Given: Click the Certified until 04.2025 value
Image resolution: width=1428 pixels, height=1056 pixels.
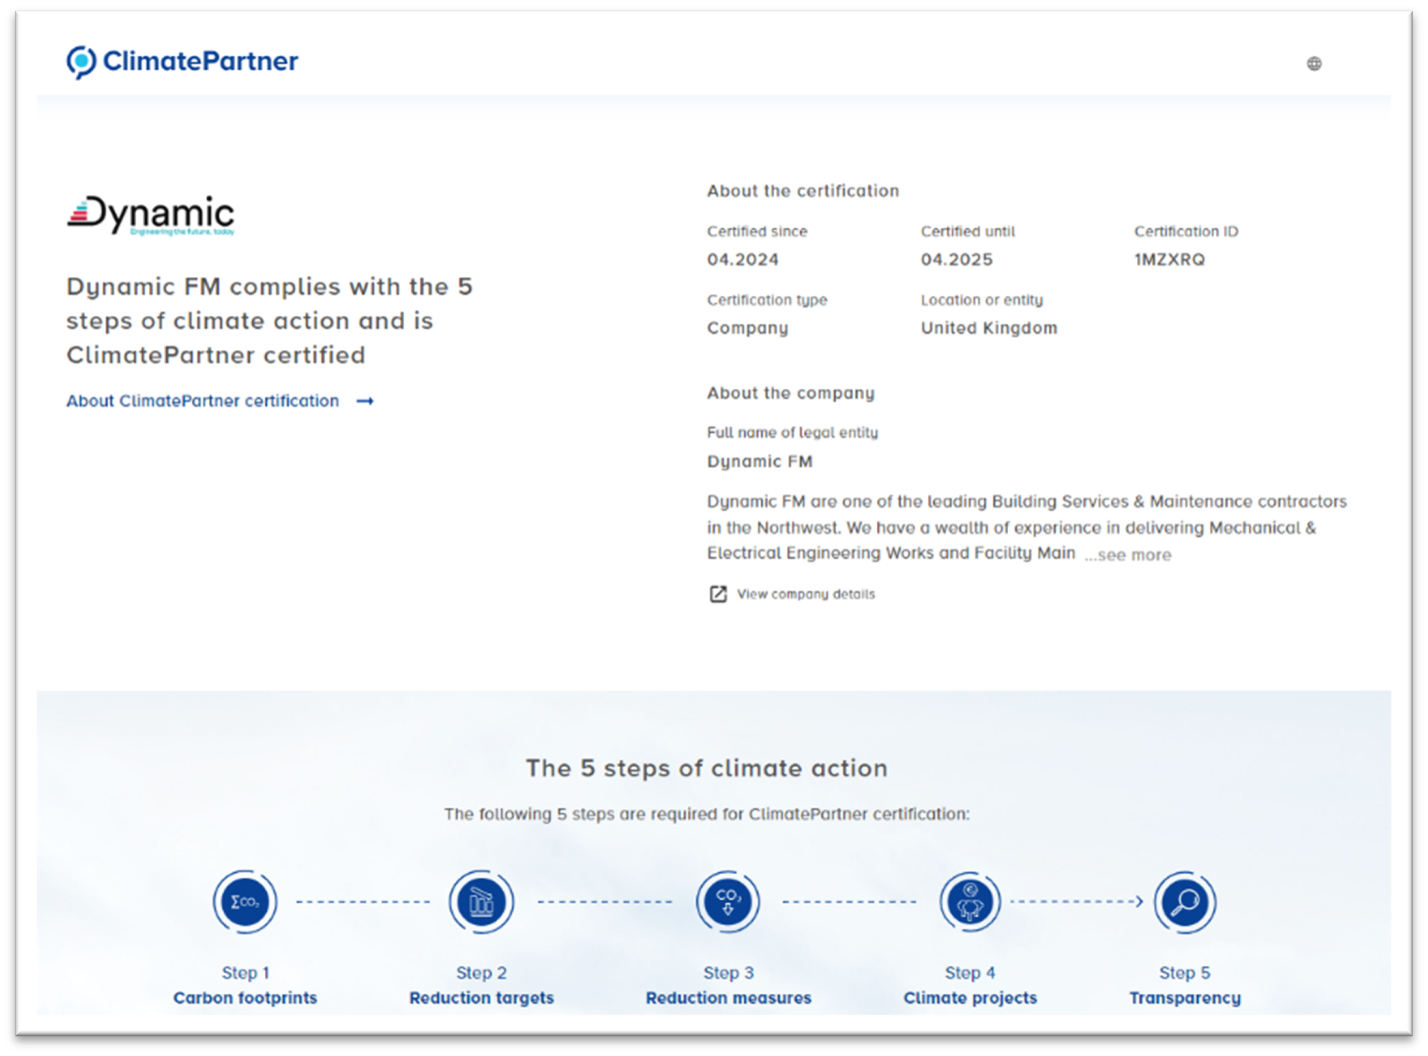Looking at the screenshot, I should 956,259.
